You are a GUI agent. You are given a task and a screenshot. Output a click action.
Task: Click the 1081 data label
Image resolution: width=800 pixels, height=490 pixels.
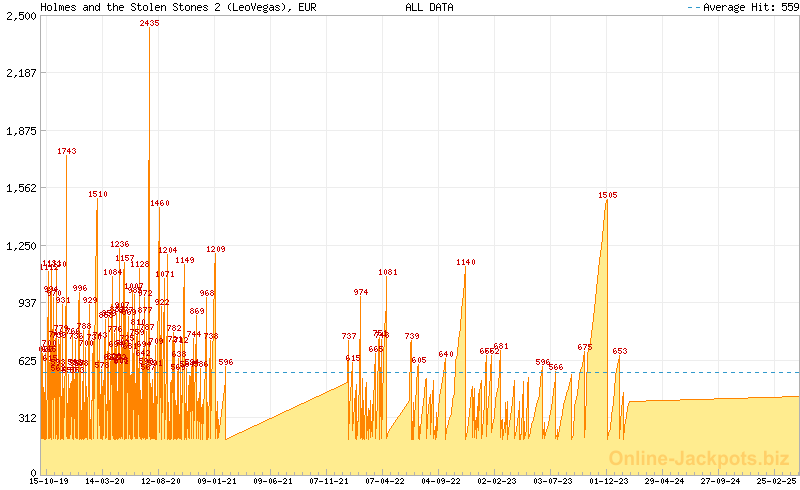pos(388,272)
